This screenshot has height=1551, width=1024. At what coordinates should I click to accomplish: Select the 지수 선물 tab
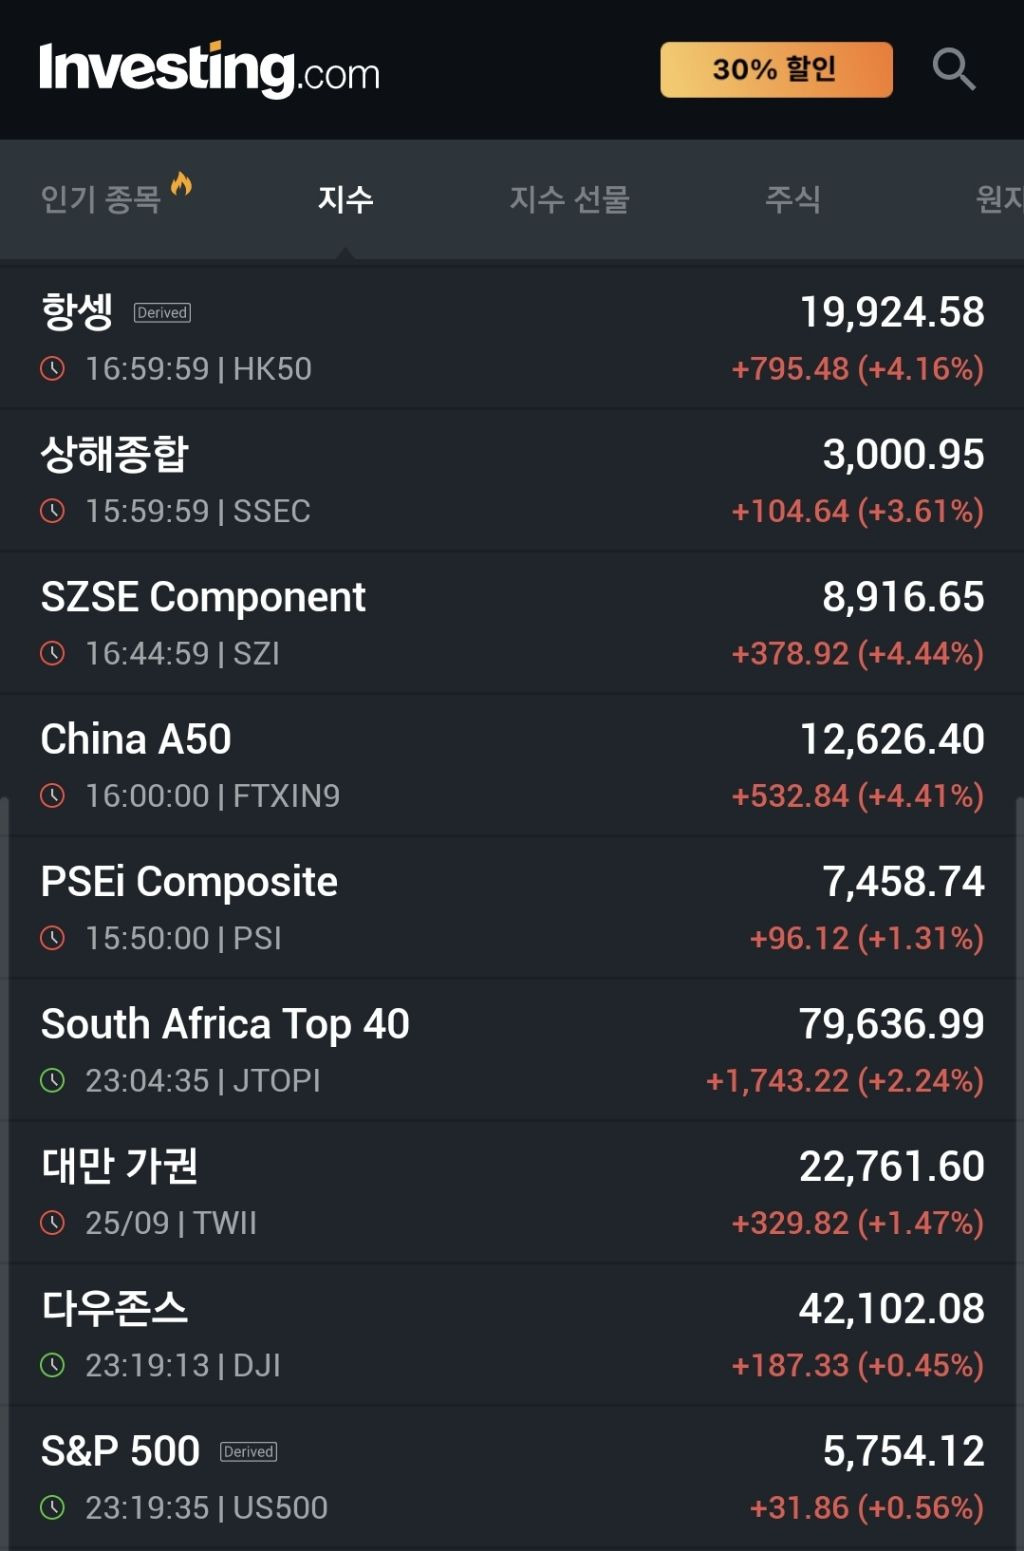pos(569,199)
